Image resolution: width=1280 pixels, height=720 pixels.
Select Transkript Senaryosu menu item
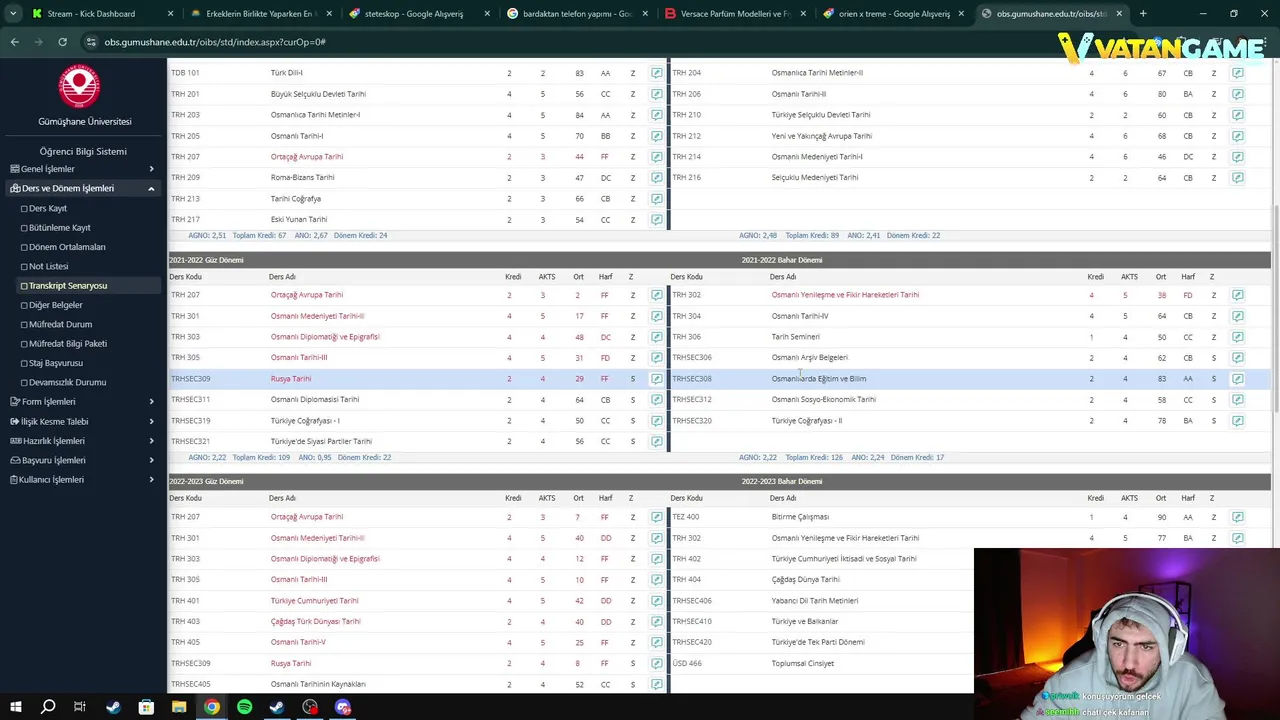[x=67, y=286]
